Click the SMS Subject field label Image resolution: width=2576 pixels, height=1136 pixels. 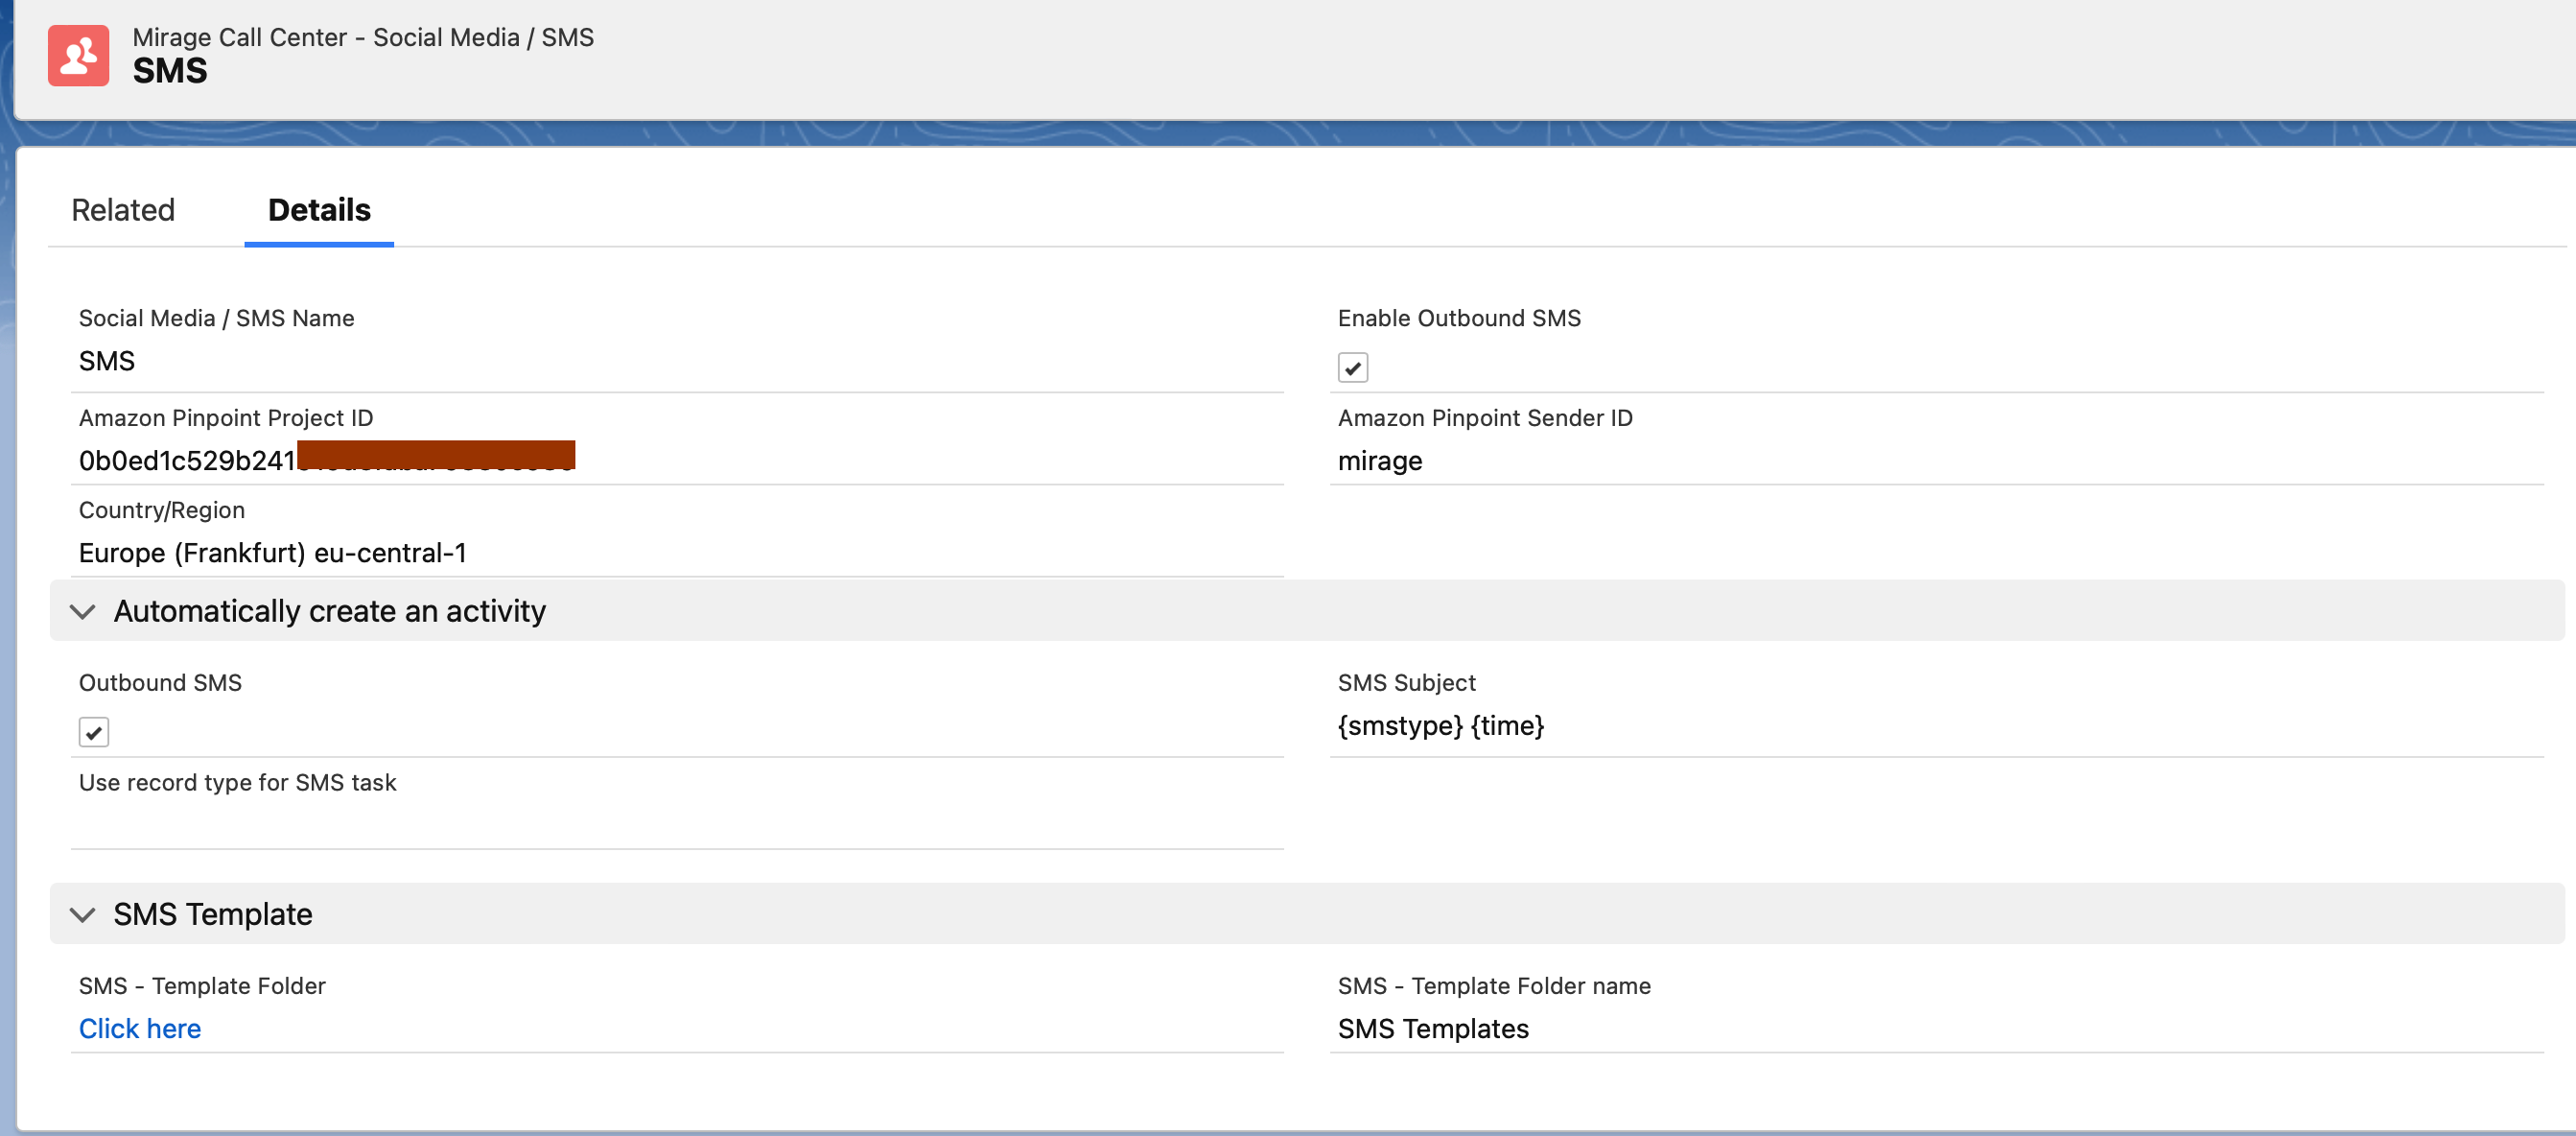click(1406, 683)
